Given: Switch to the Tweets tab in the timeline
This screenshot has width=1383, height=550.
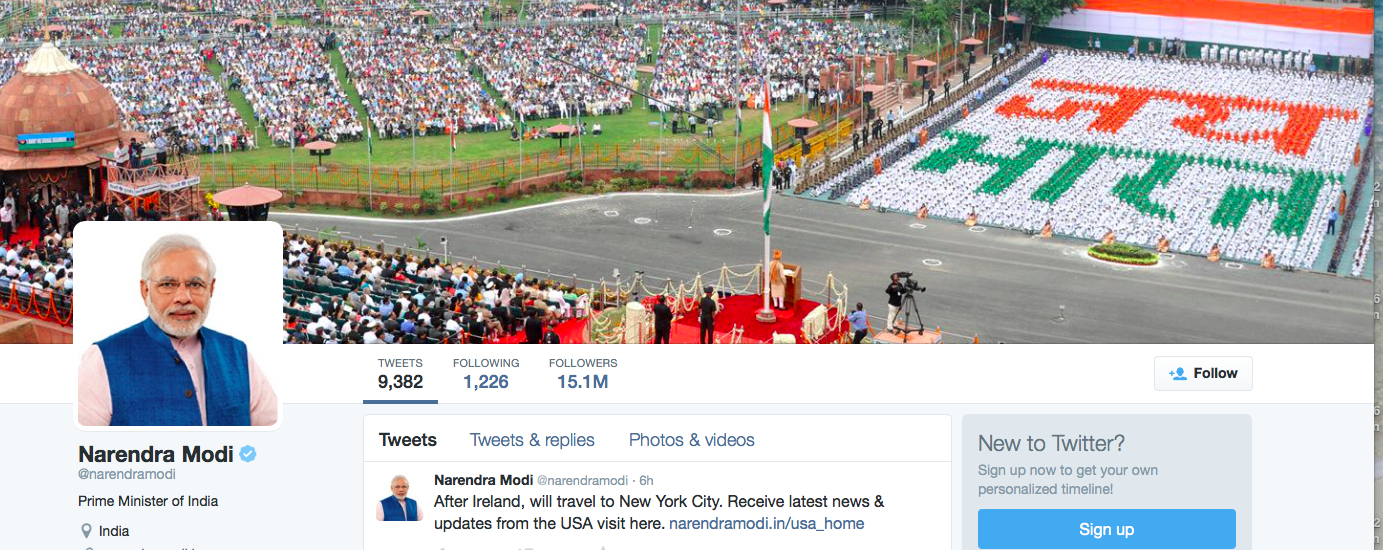Looking at the screenshot, I should [408, 440].
